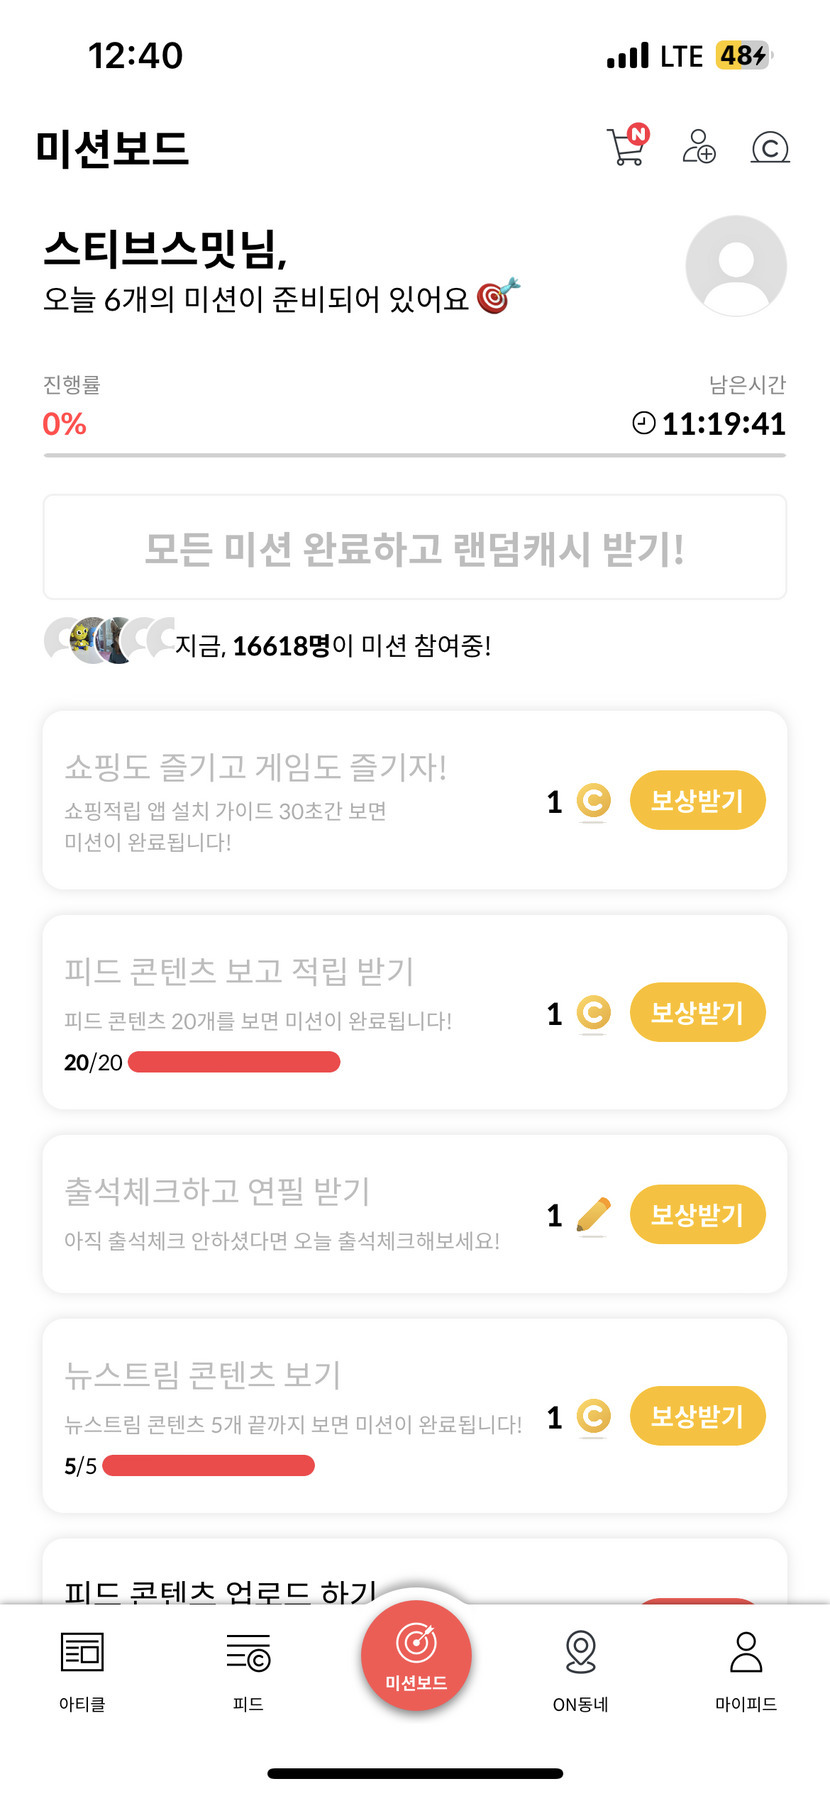
Task: Tap the remaining time clock icon
Action: click(644, 424)
